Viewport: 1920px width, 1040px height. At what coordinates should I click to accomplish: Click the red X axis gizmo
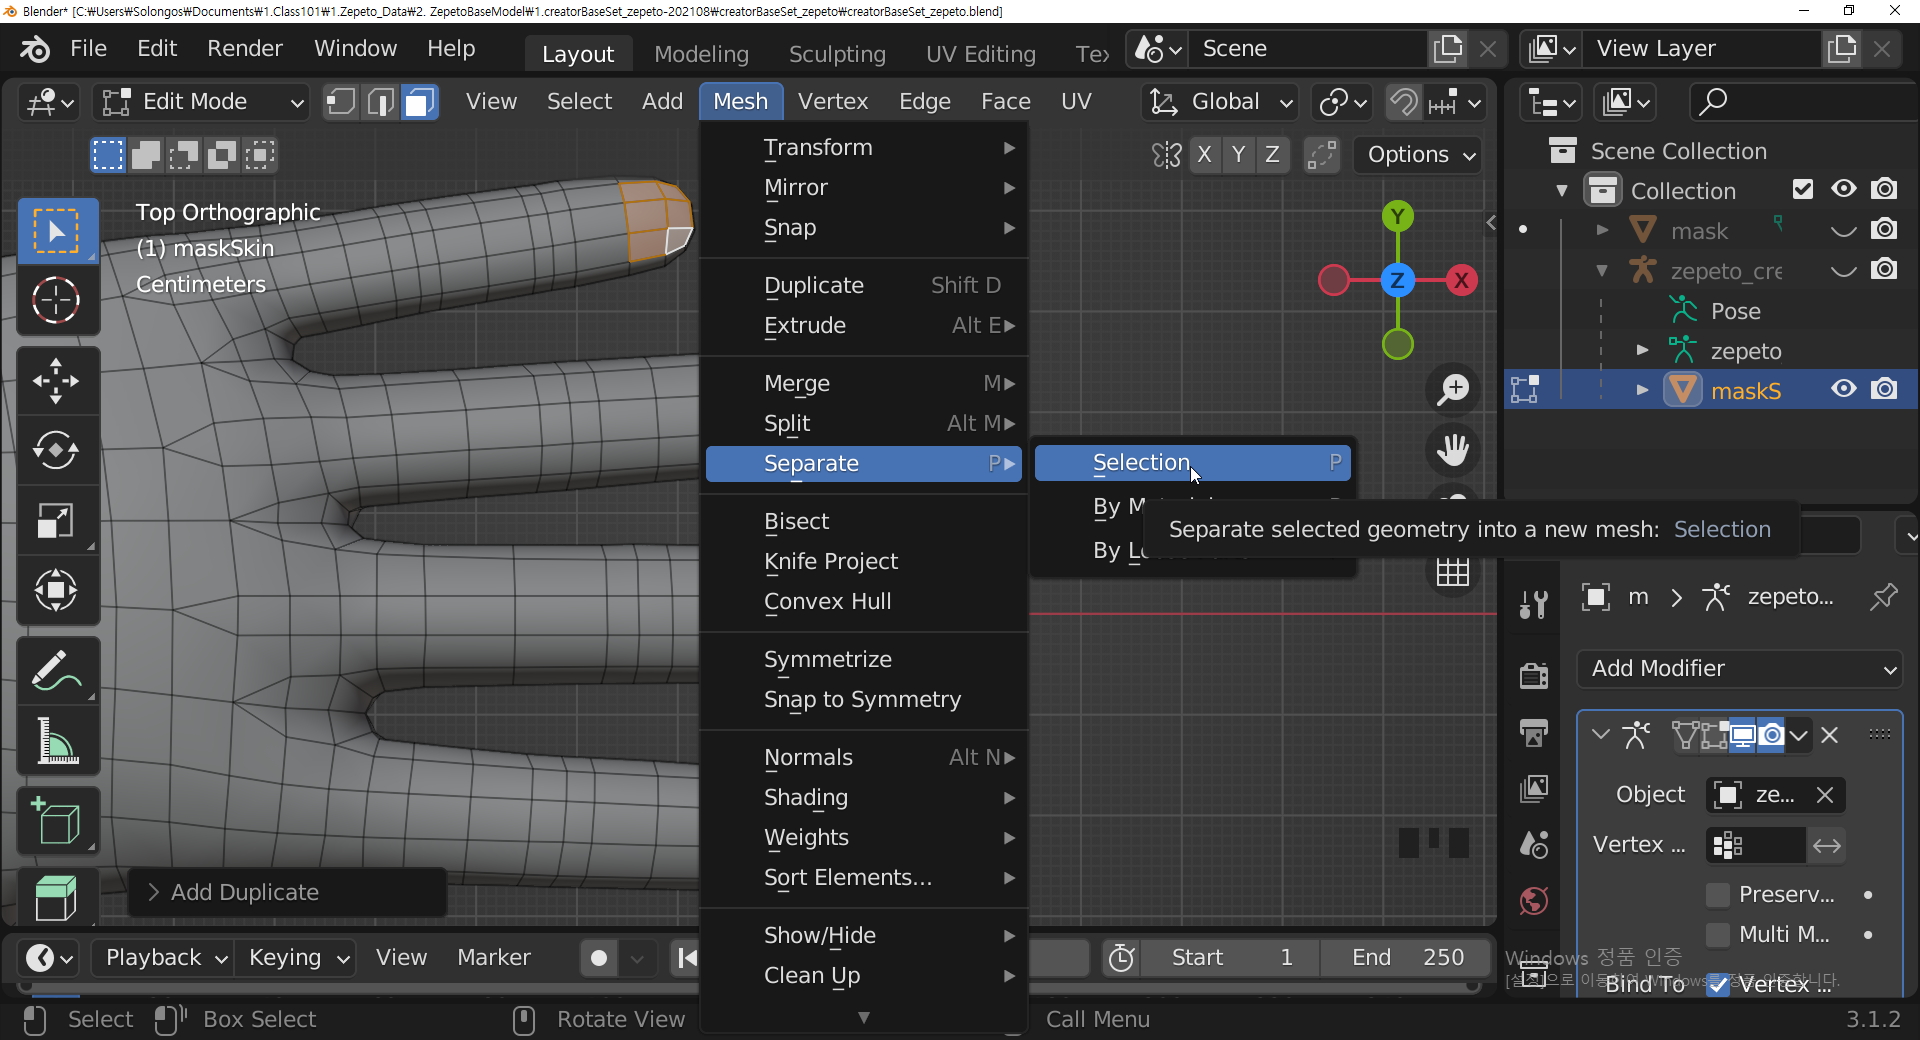tap(1461, 280)
